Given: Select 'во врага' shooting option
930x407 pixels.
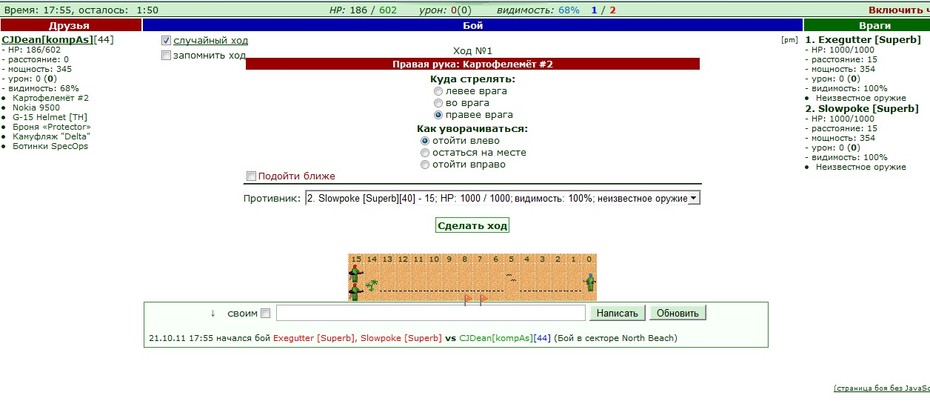Looking at the screenshot, I should tap(438, 103).
